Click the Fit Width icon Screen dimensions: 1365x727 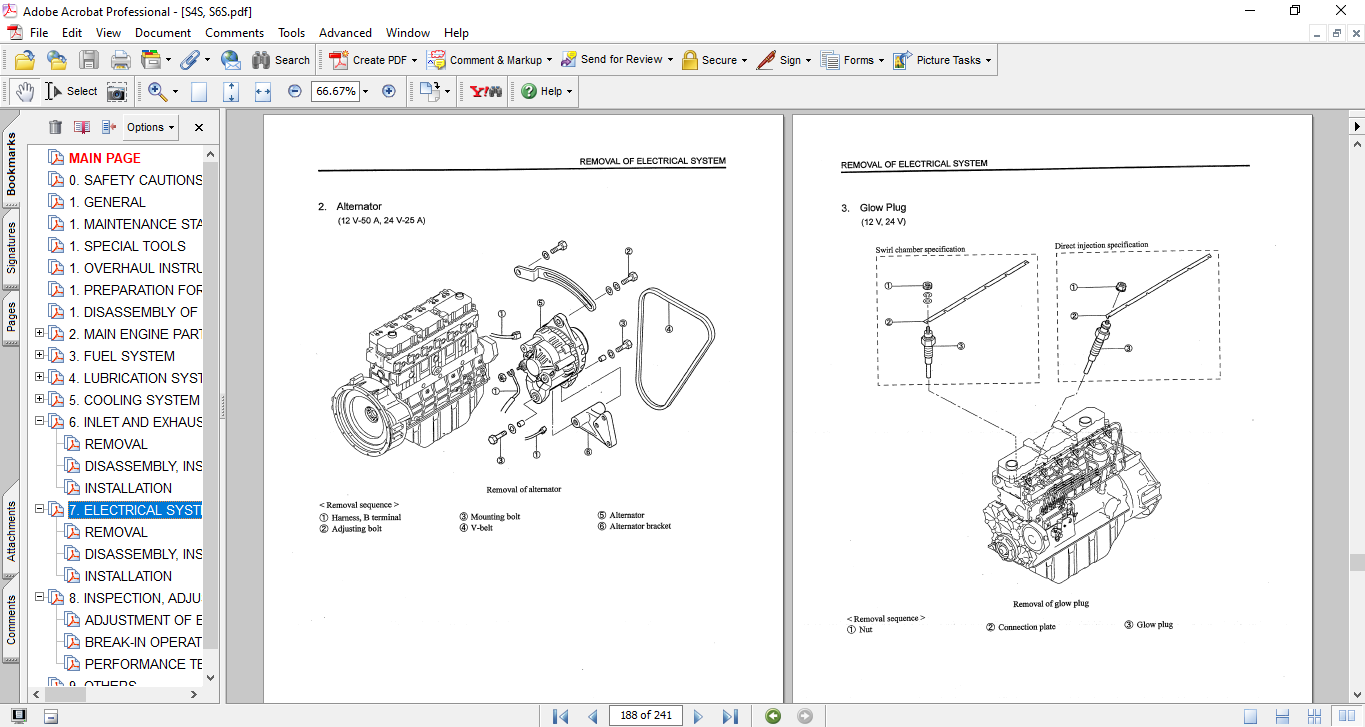coord(263,91)
